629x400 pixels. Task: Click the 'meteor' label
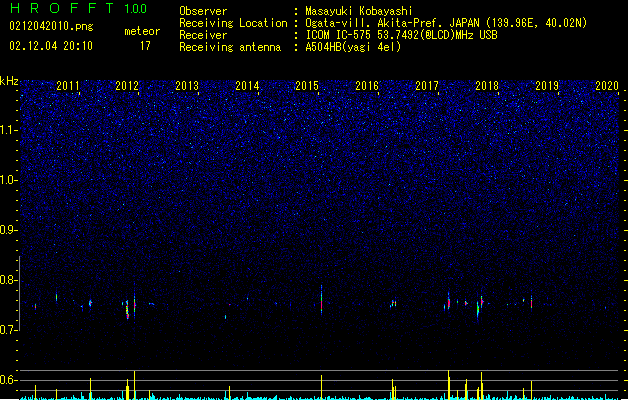[142, 31]
